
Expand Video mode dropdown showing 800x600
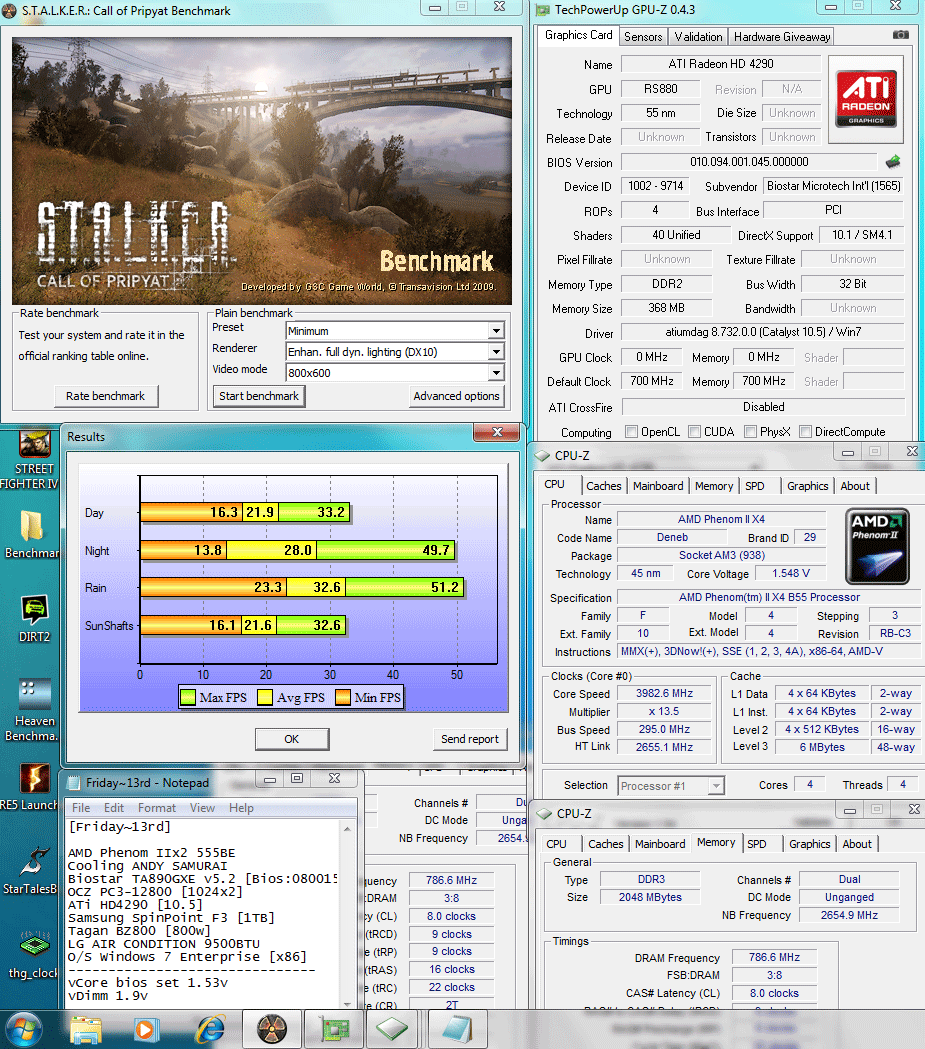[496, 373]
